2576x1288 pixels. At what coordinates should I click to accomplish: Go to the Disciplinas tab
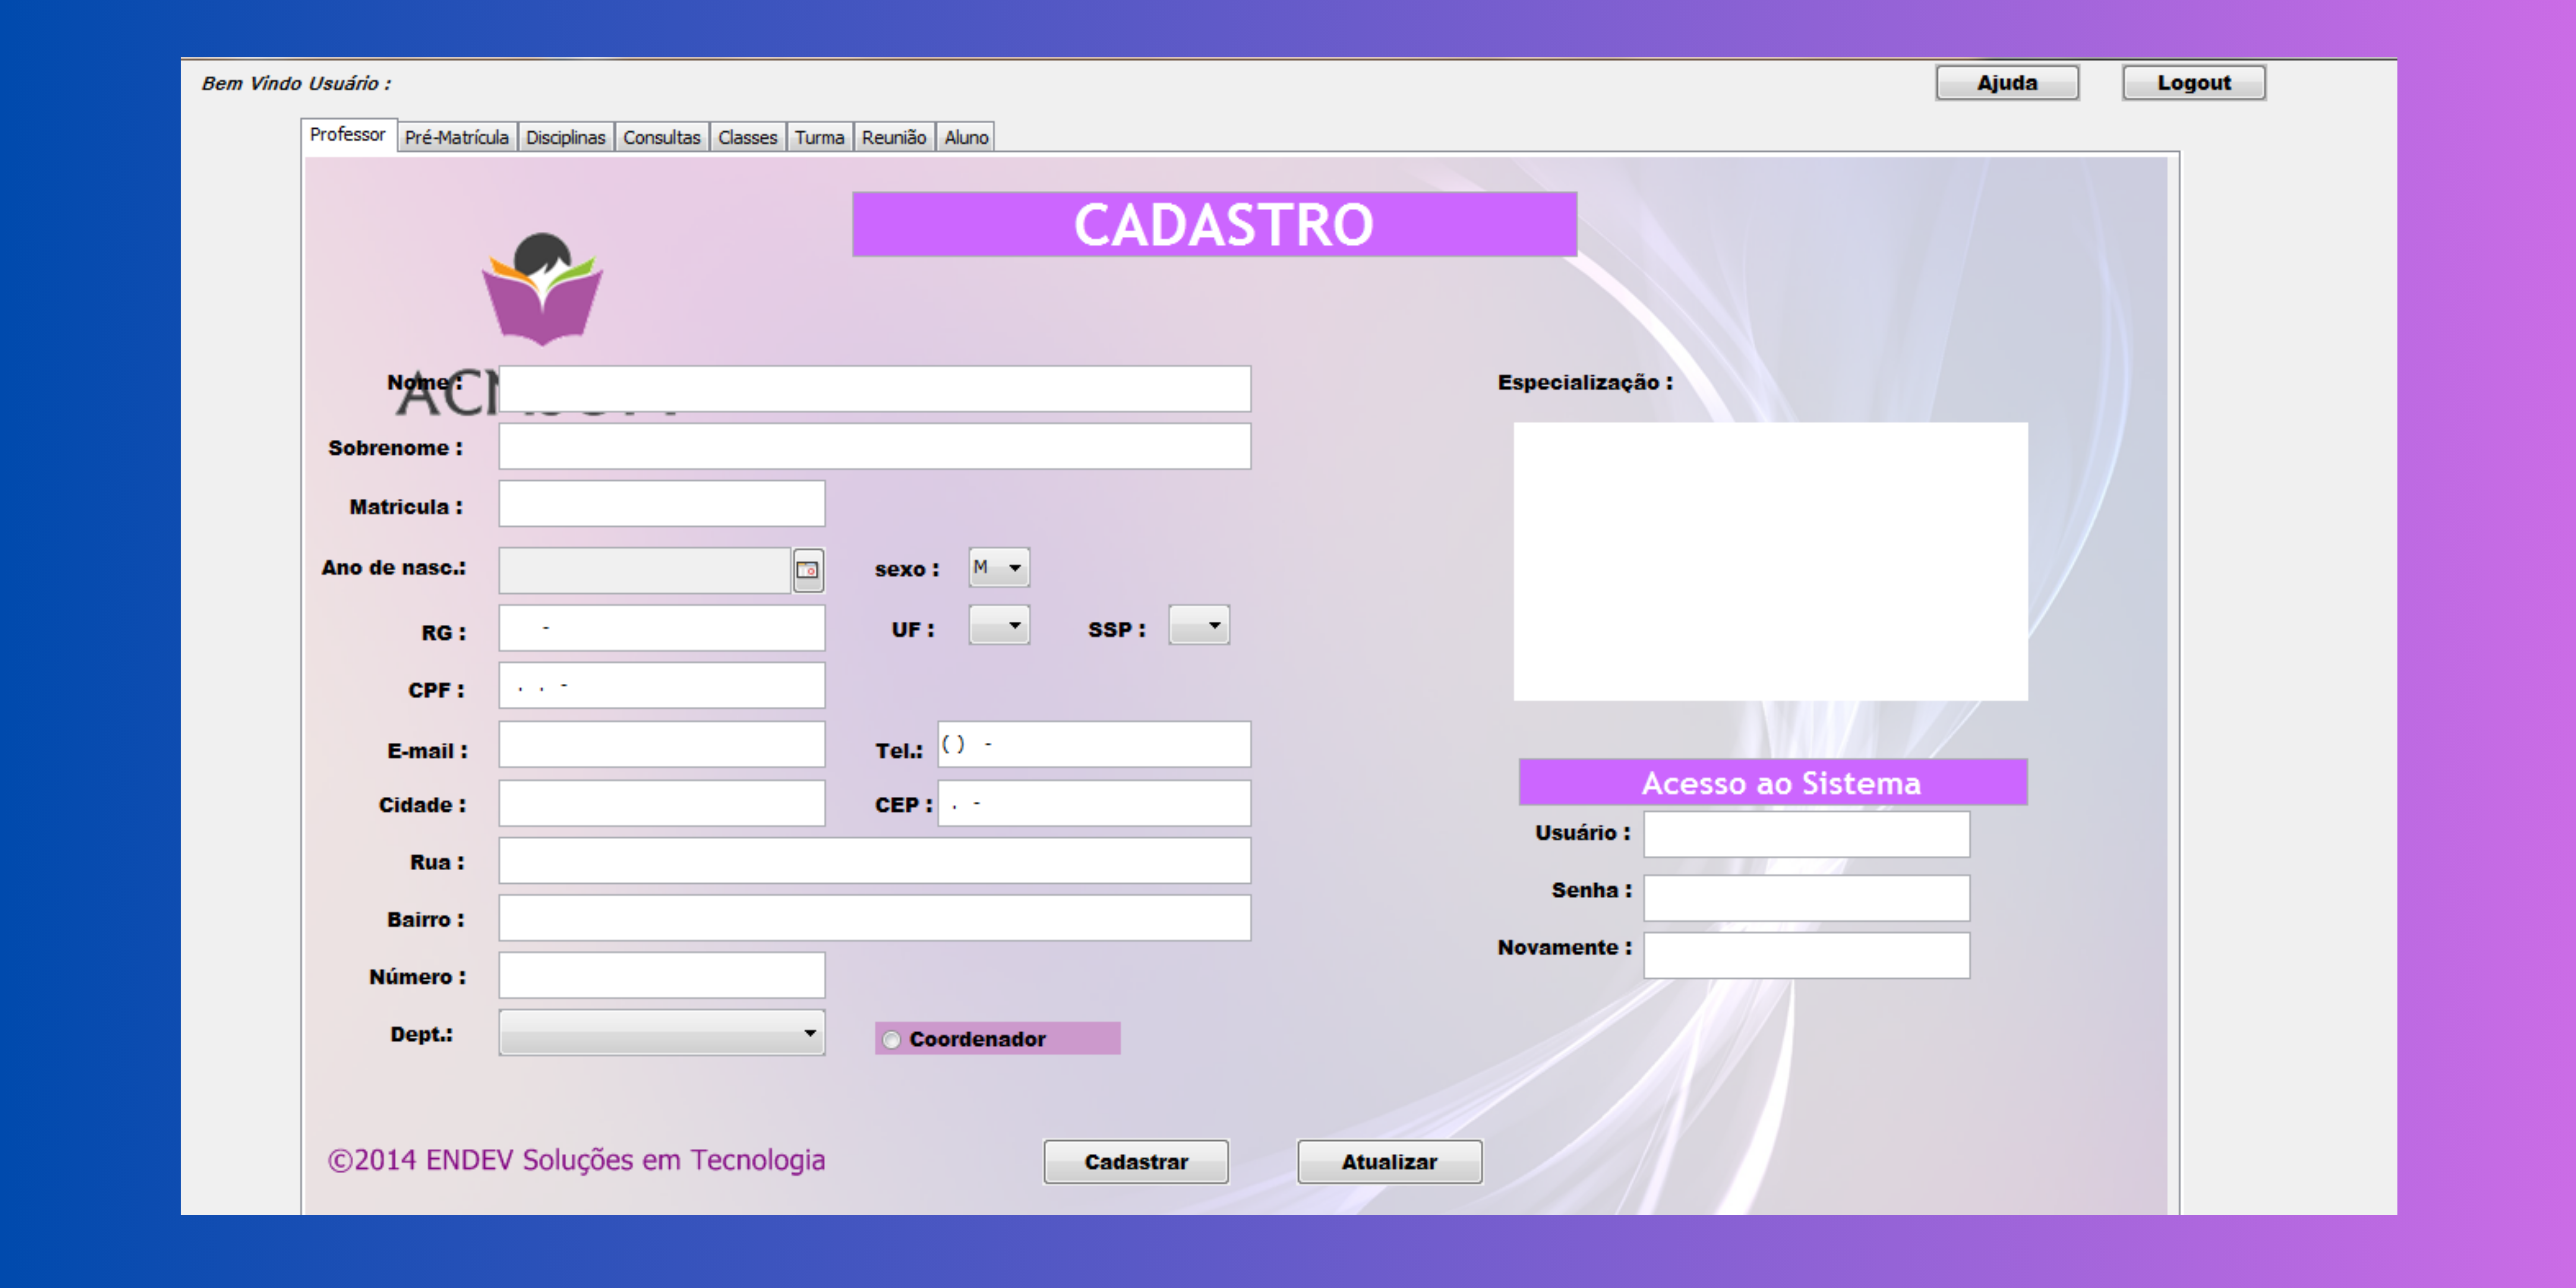566,137
